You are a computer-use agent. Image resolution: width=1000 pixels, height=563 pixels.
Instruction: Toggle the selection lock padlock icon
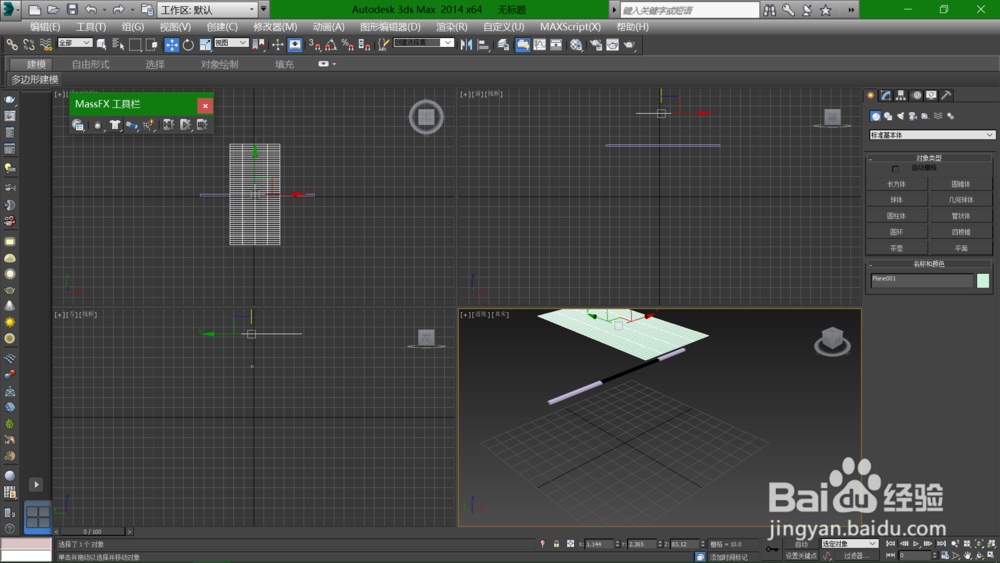(556, 544)
